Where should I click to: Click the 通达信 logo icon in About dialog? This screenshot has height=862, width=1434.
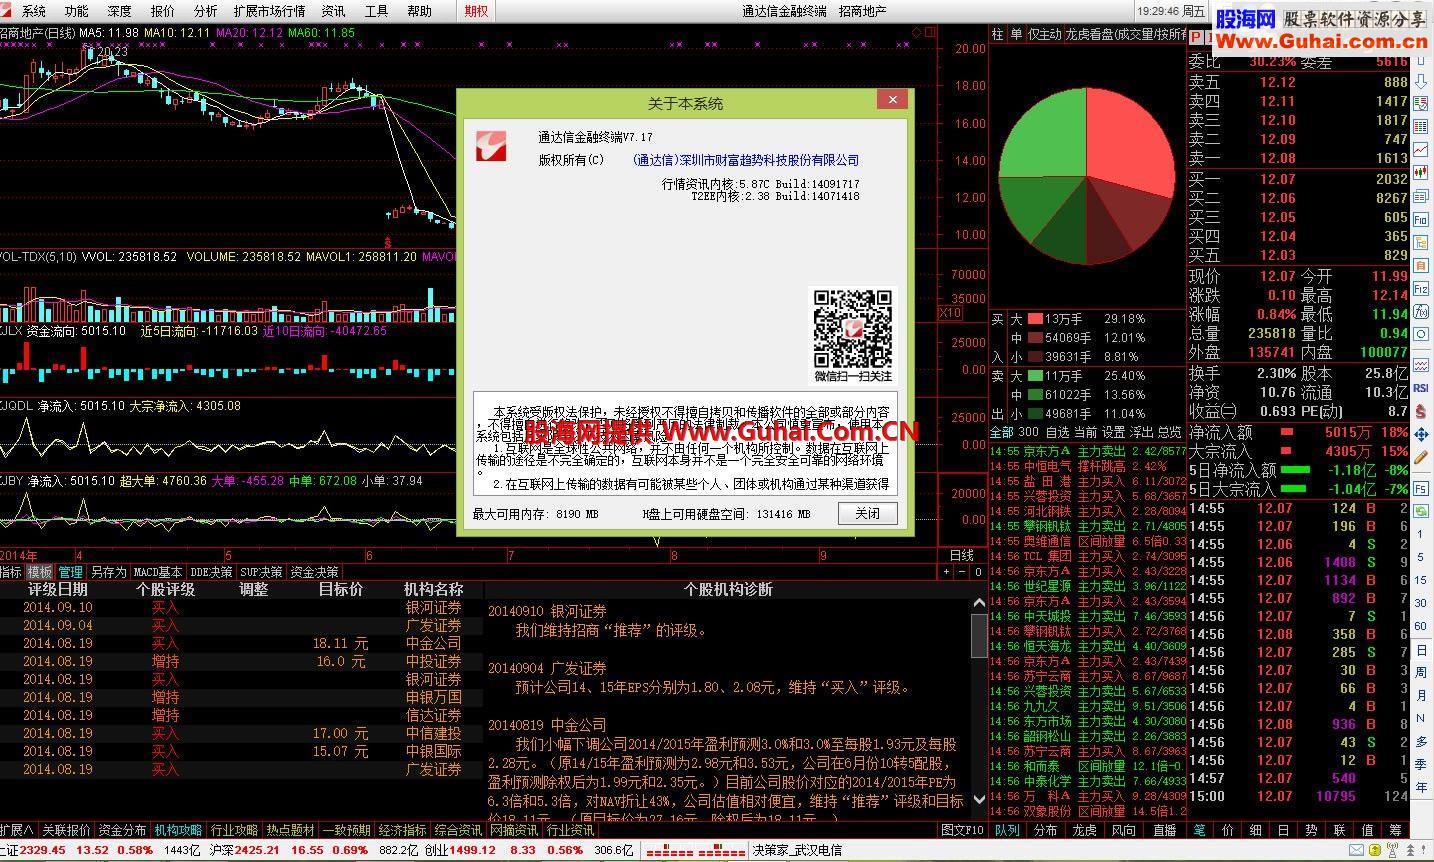pyautogui.click(x=490, y=146)
